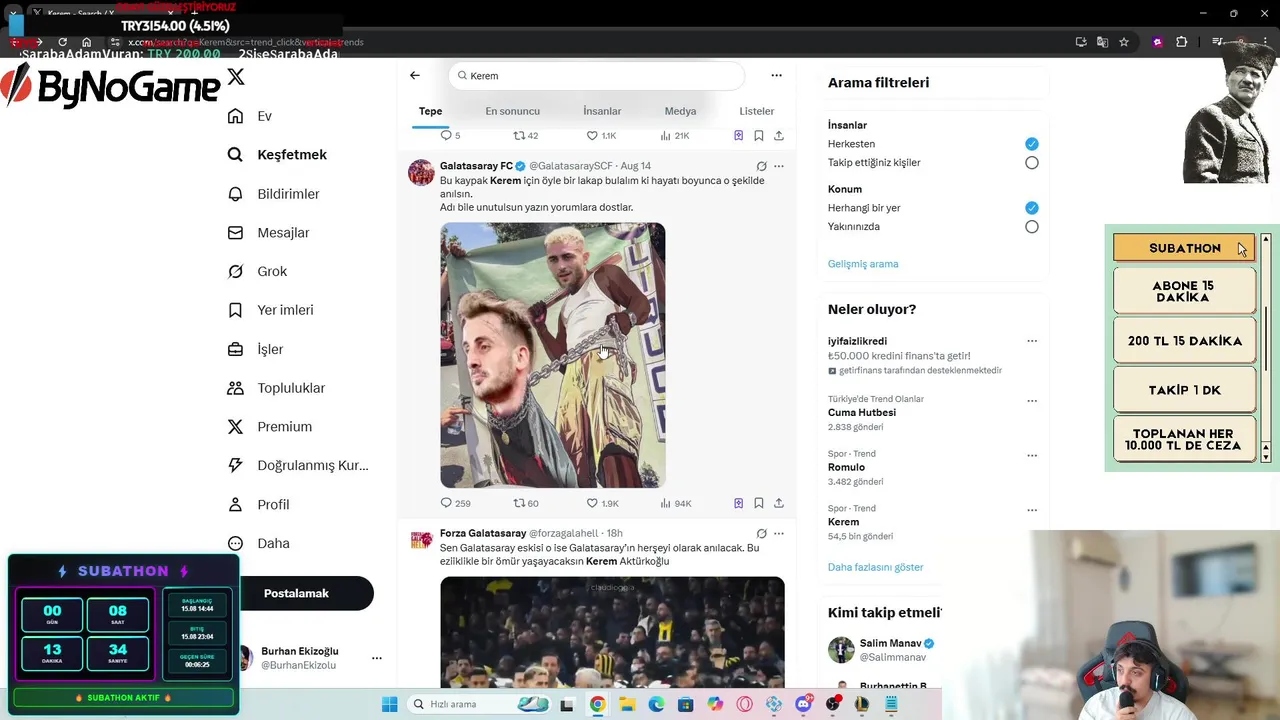Open Opera browser from the taskbar
This screenshot has height=720, width=1280.
pos(744,704)
